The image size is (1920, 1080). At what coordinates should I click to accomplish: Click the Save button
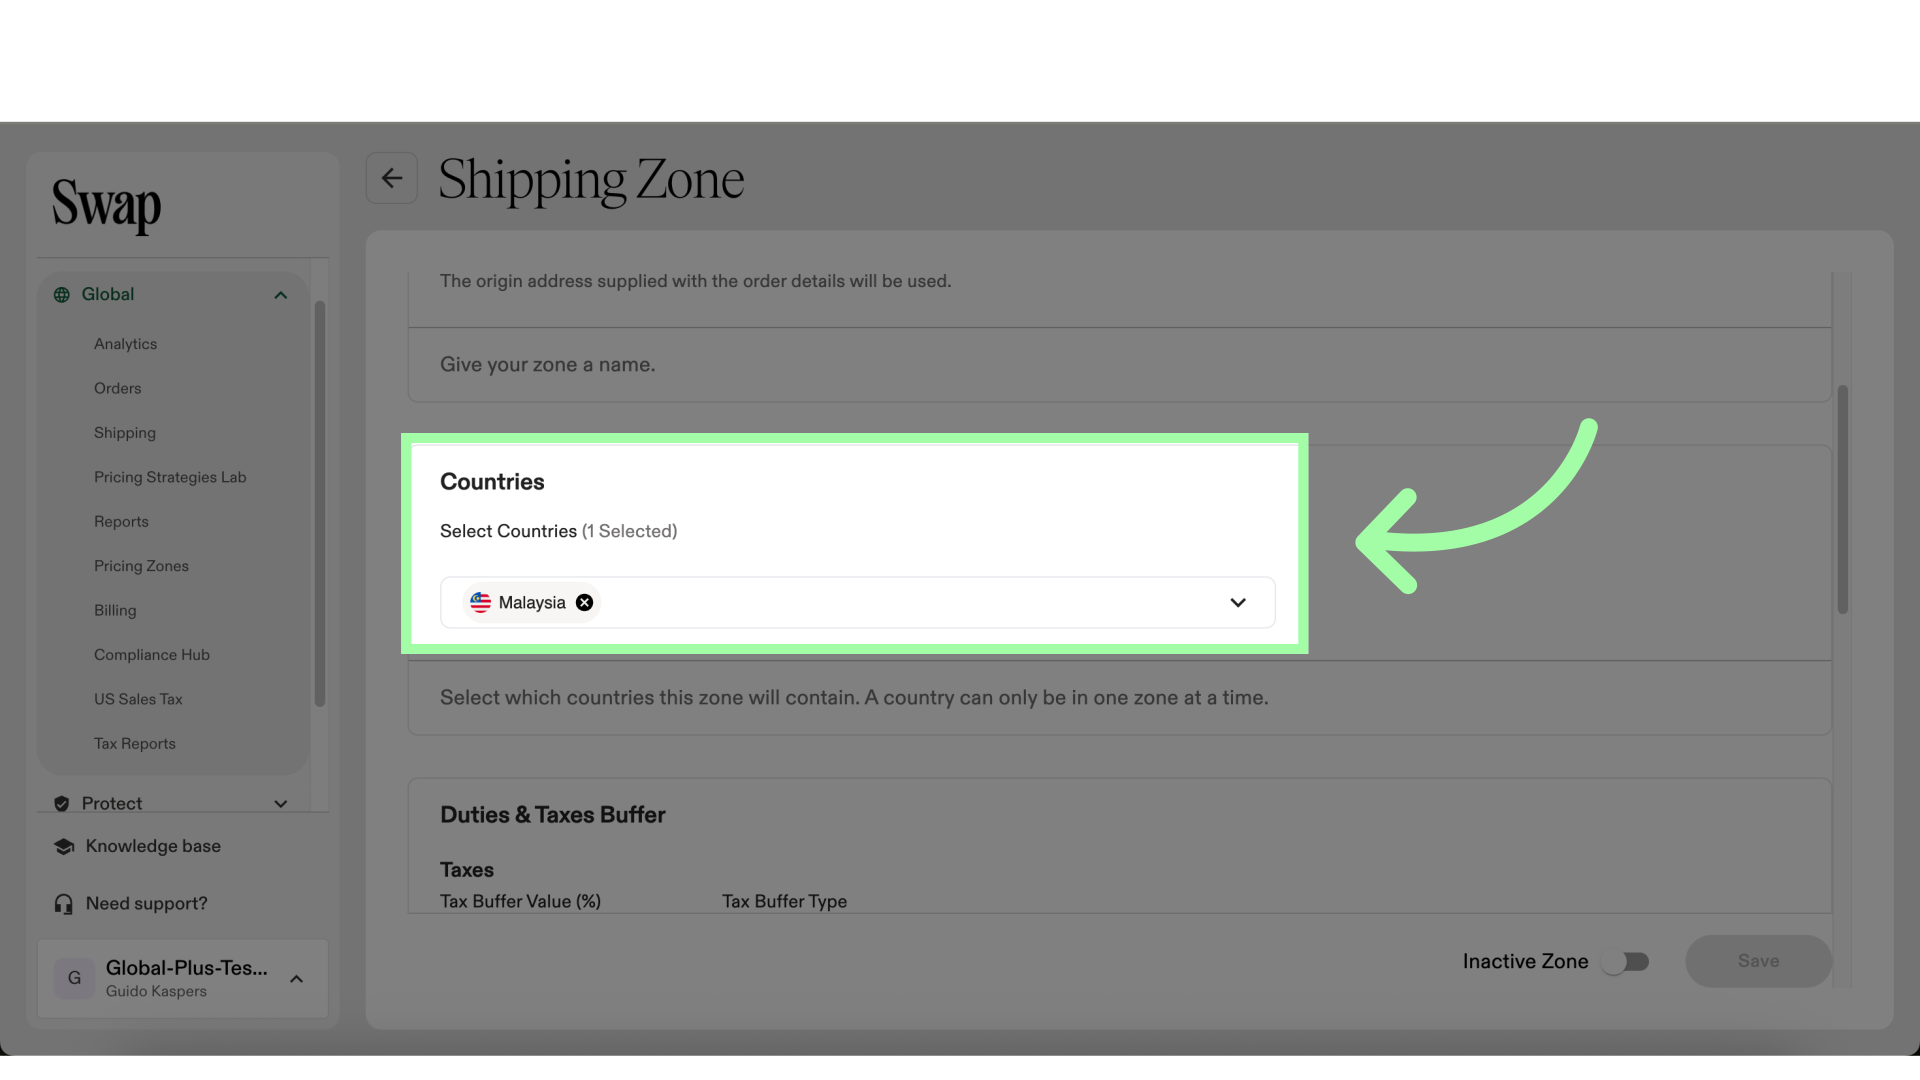tap(1758, 961)
